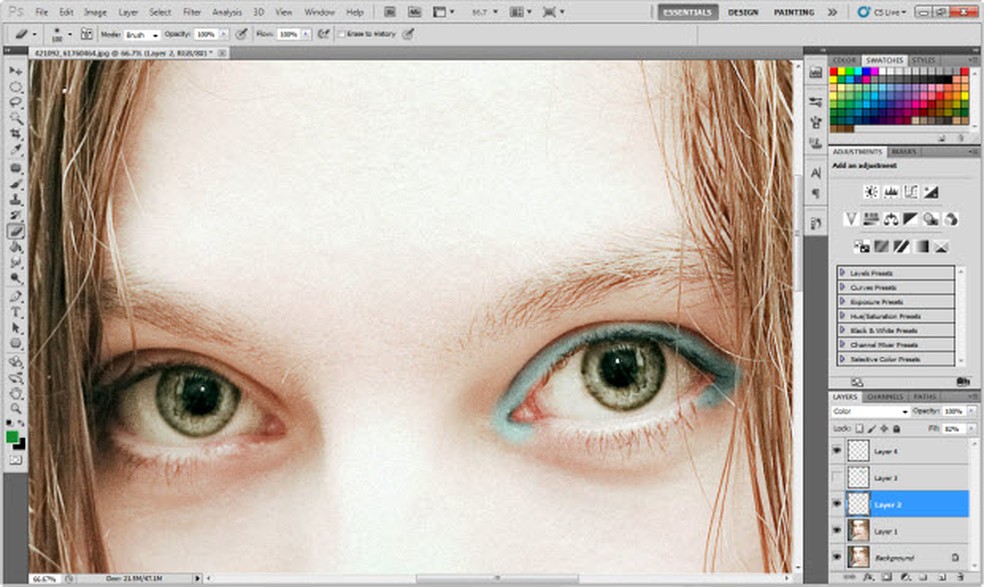Switch to the Channels tab

click(884, 397)
